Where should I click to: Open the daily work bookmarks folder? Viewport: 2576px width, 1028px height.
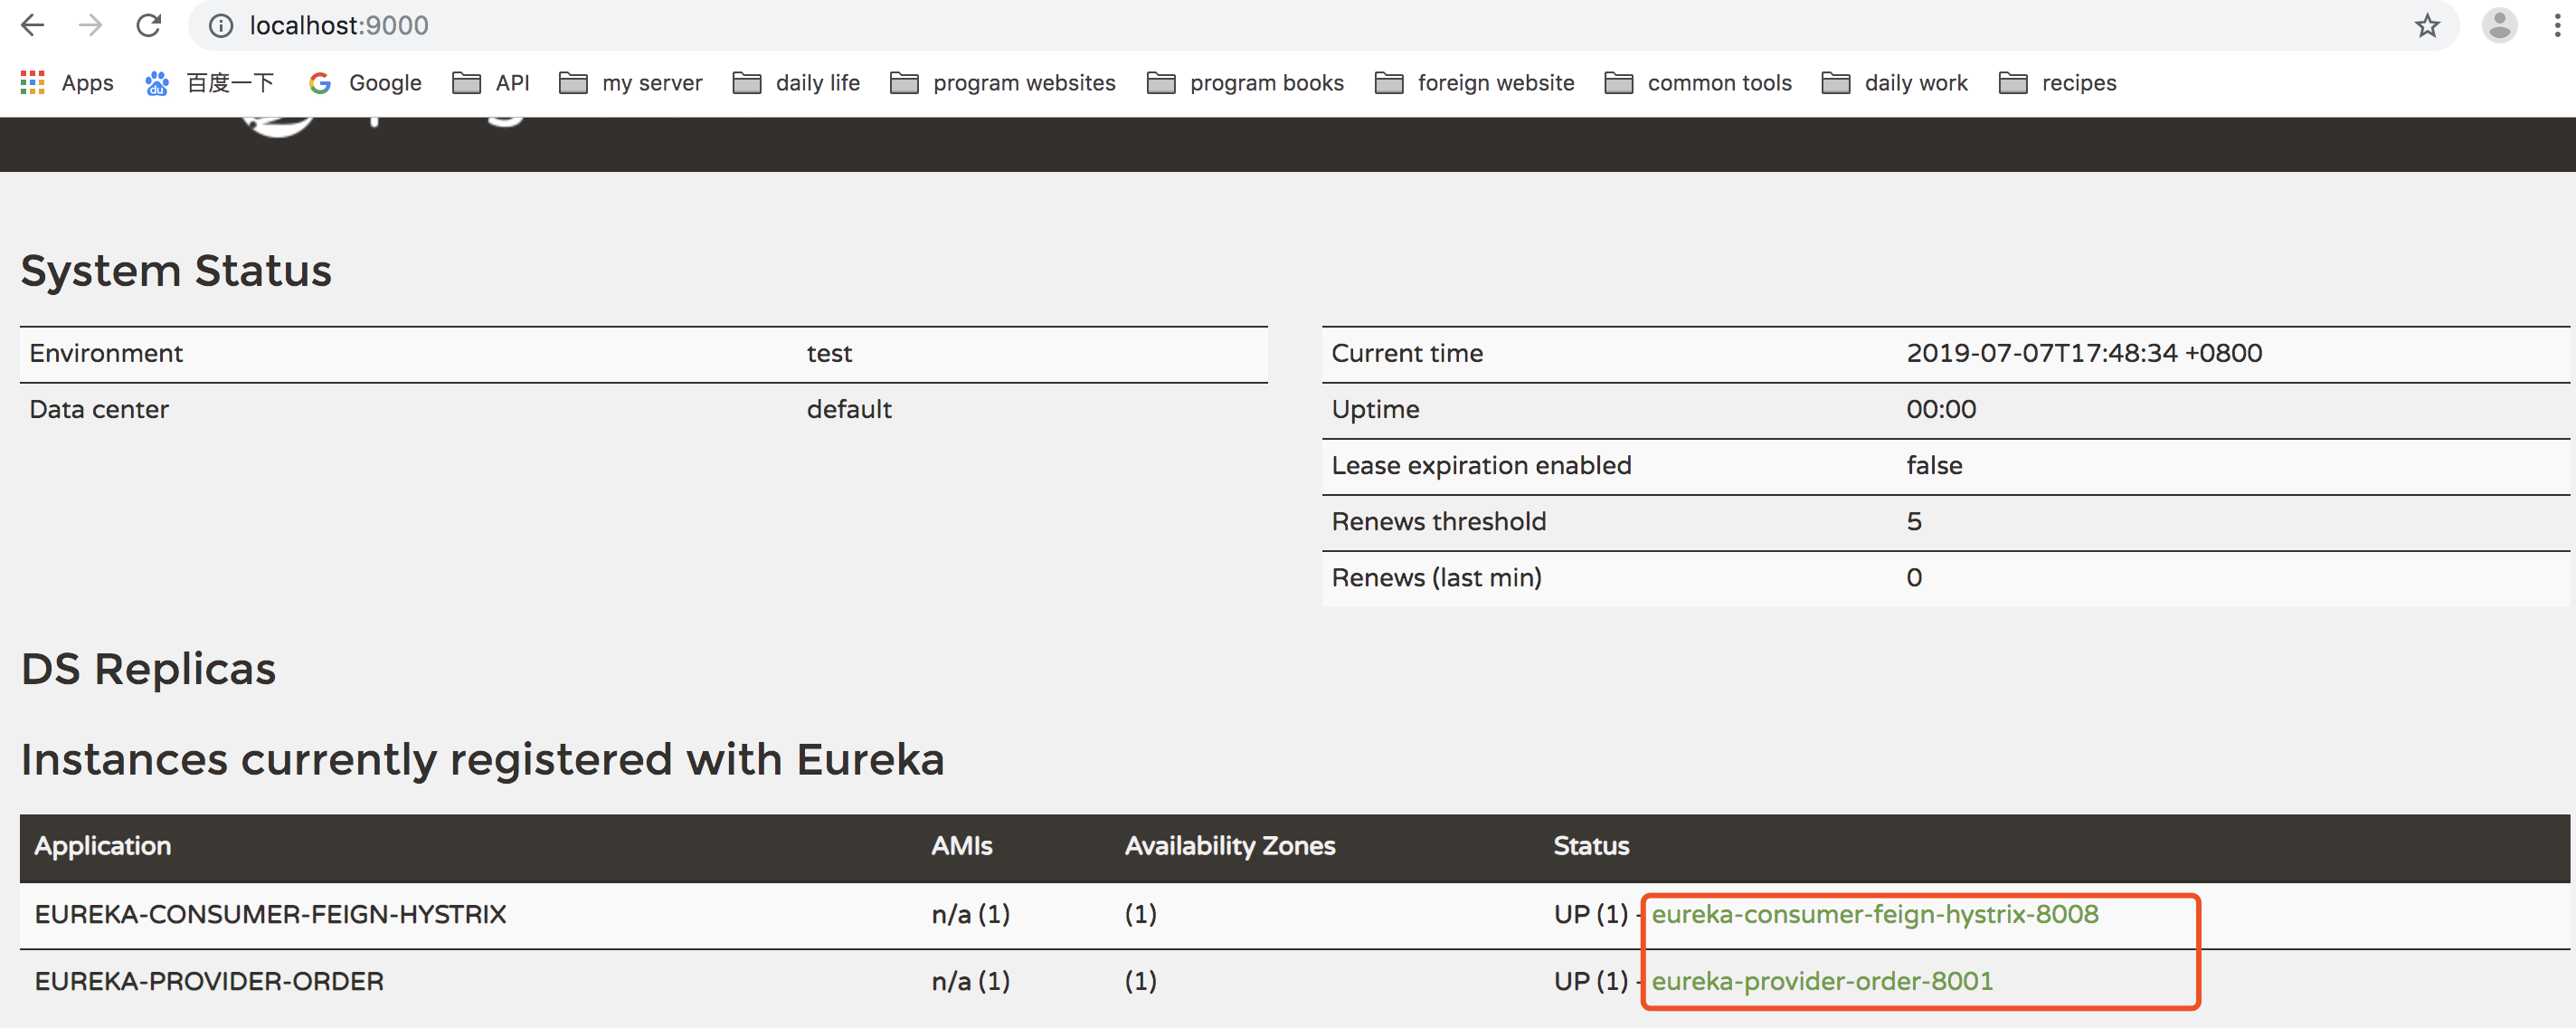tap(1895, 83)
